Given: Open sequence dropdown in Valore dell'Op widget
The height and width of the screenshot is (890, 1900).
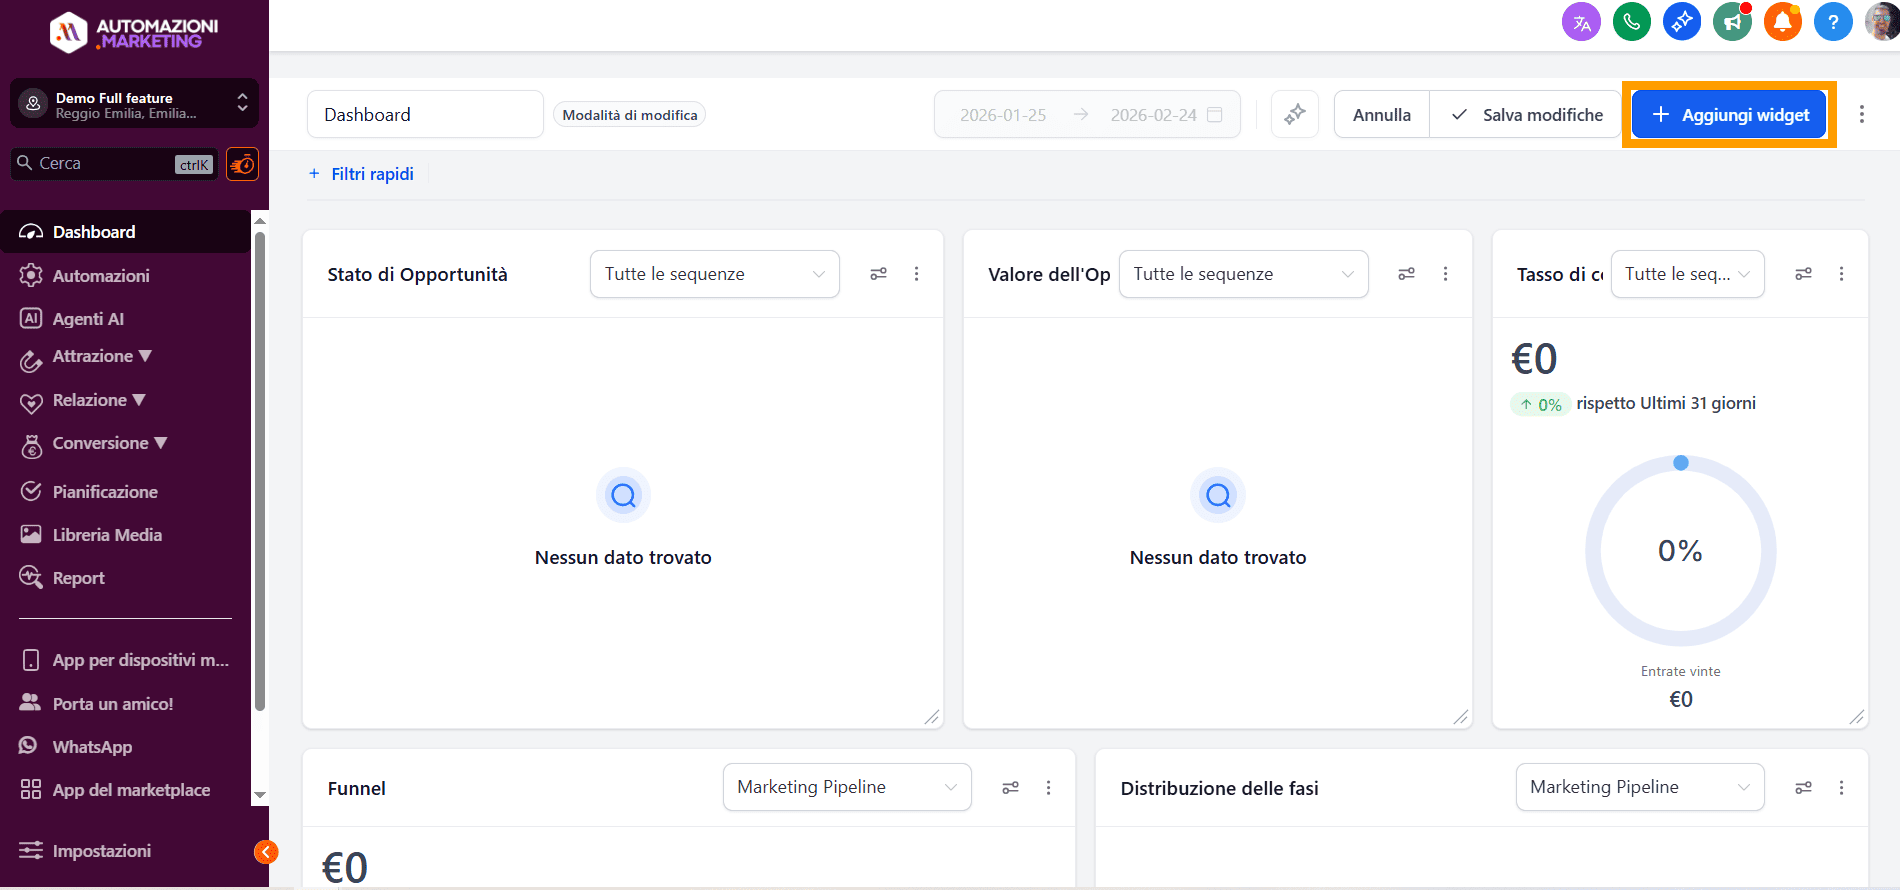Looking at the screenshot, I should pos(1242,274).
